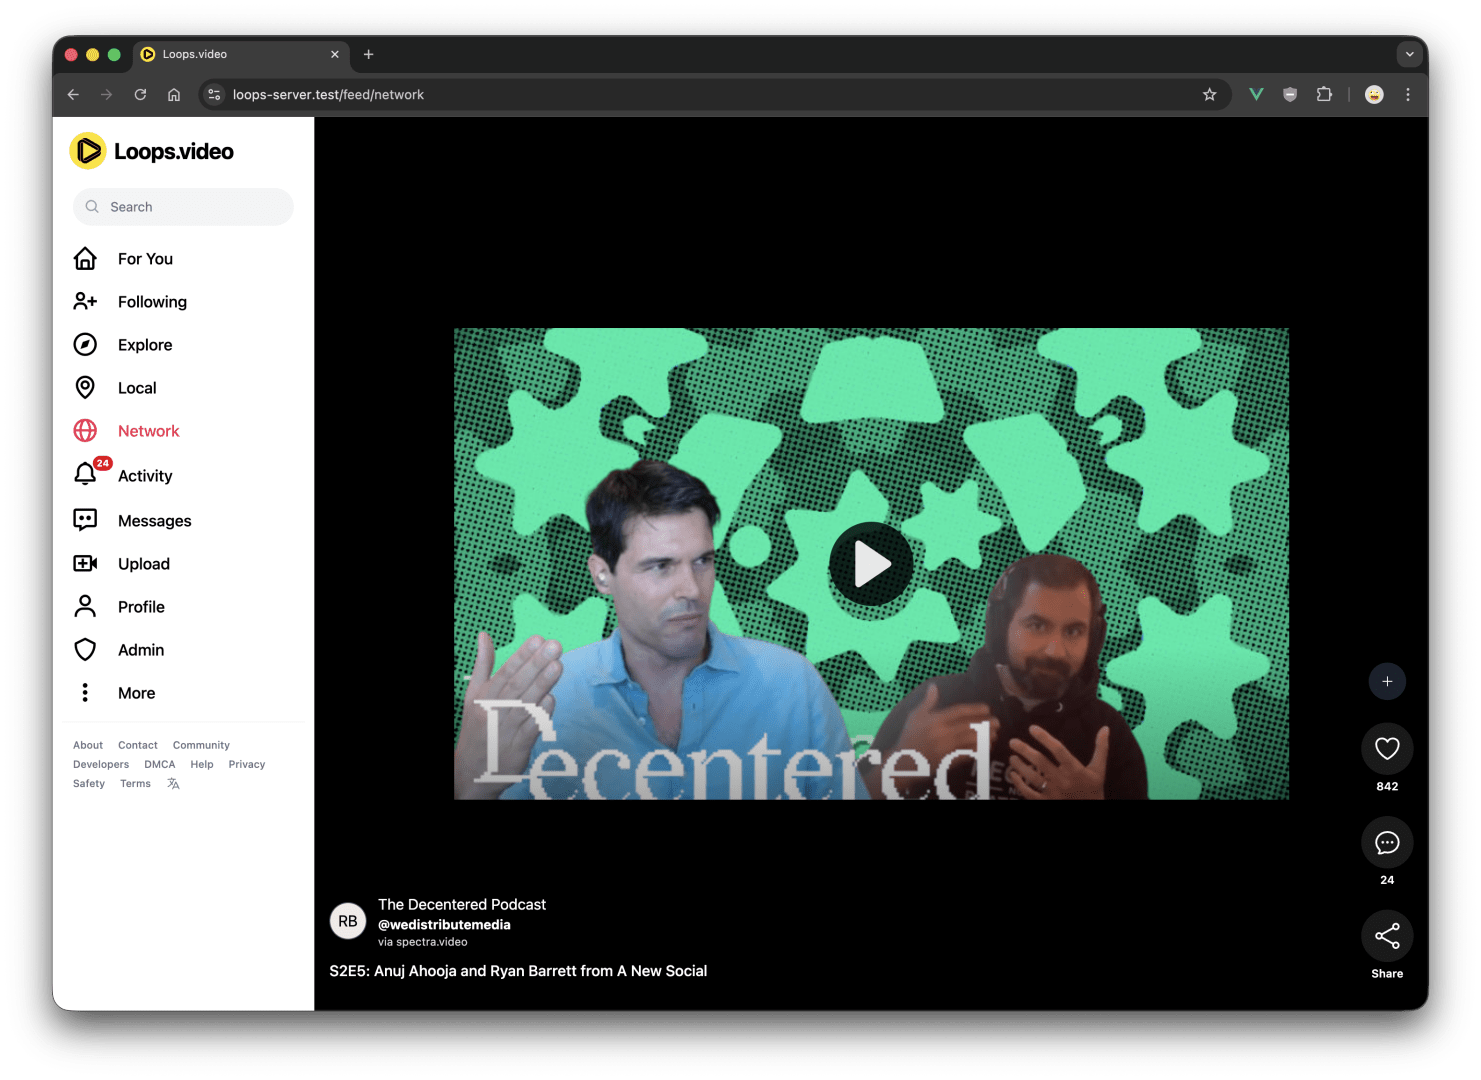
Task: Open the Local location icon
Action: point(86,387)
